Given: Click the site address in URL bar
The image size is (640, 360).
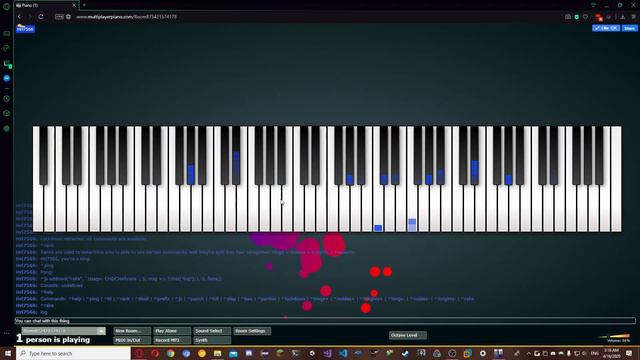Looking at the screenshot, I should coord(126,17).
